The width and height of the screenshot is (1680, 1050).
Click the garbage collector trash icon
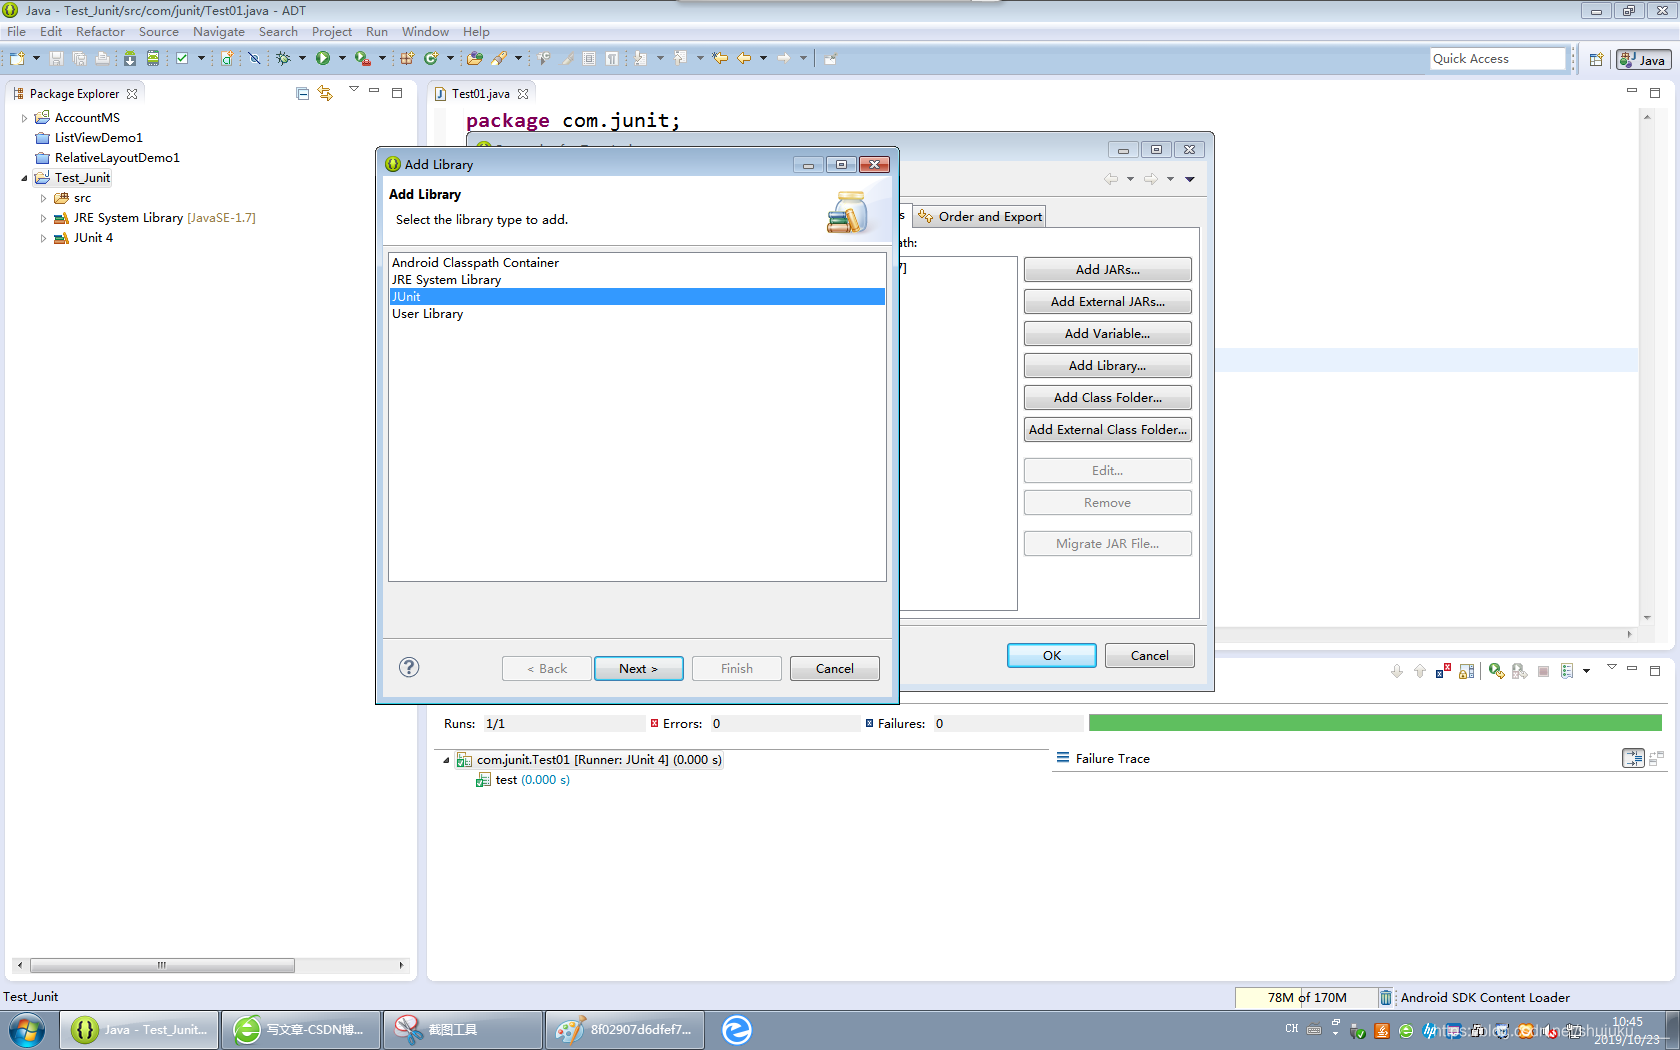pyautogui.click(x=1385, y=997)
